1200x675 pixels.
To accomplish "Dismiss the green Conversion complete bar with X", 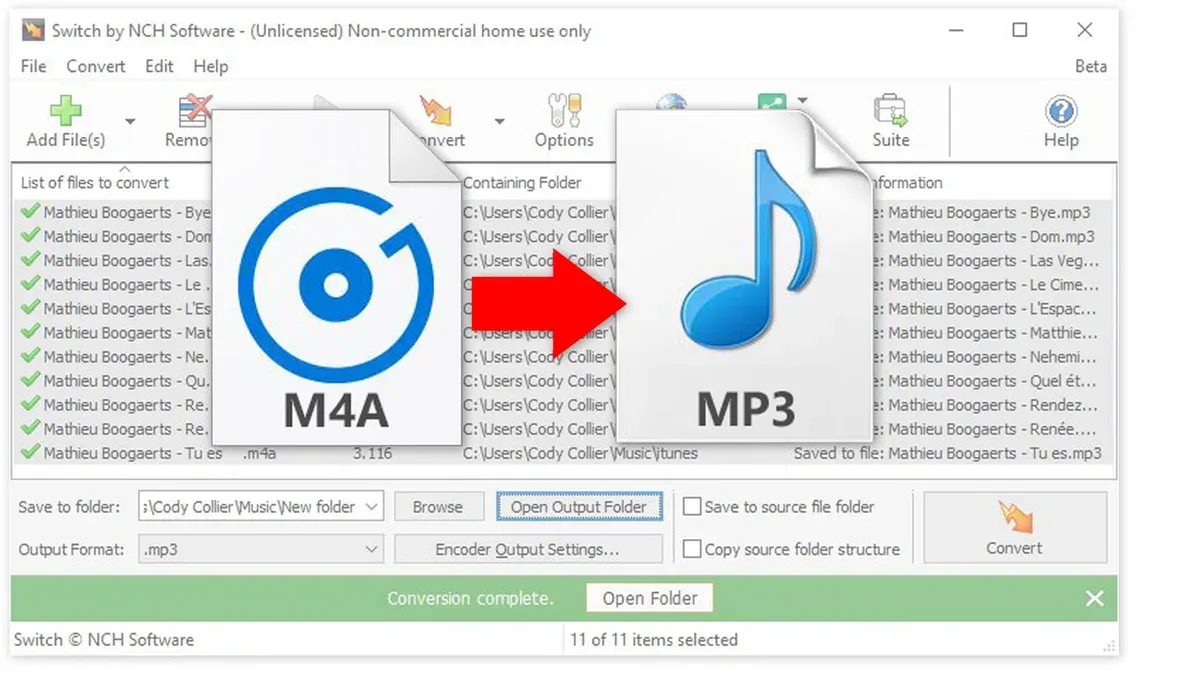I will (1095, 598).
